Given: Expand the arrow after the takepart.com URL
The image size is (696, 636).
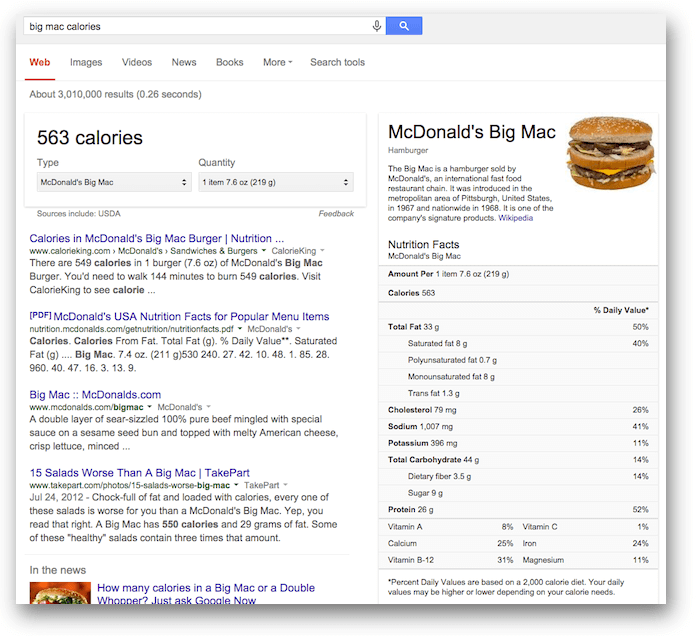Looking at the screenshot, I should [x=236, y=485].
